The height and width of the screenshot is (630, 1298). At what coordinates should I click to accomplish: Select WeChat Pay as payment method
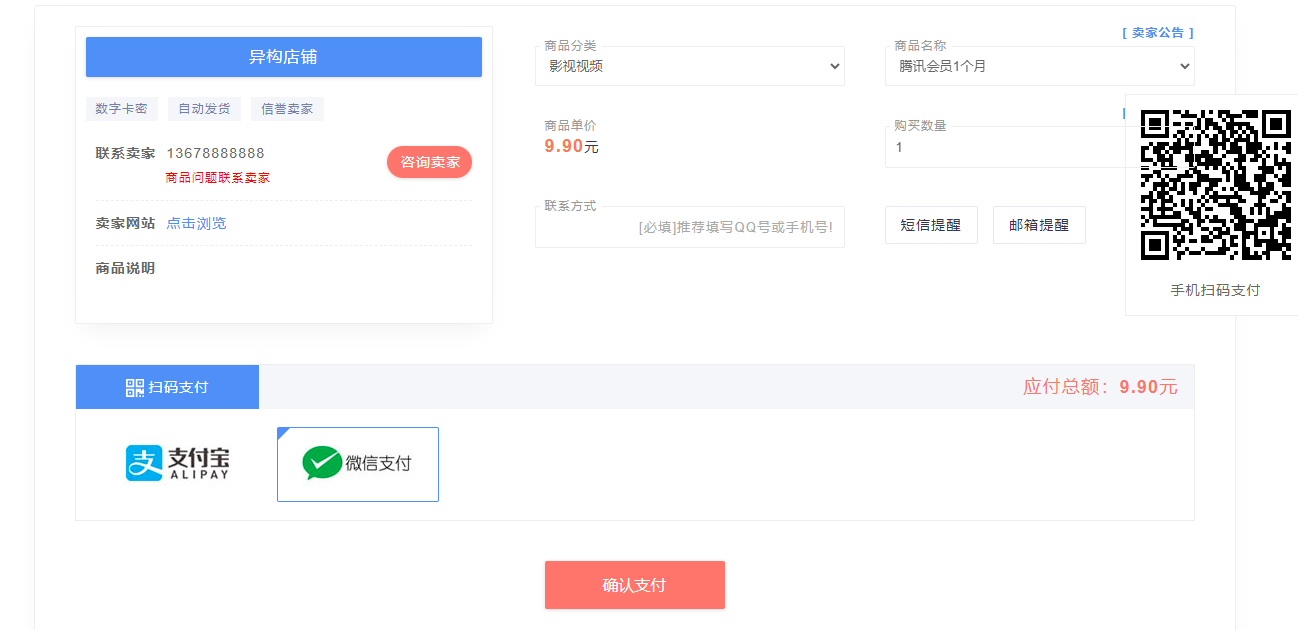[357, 463]
